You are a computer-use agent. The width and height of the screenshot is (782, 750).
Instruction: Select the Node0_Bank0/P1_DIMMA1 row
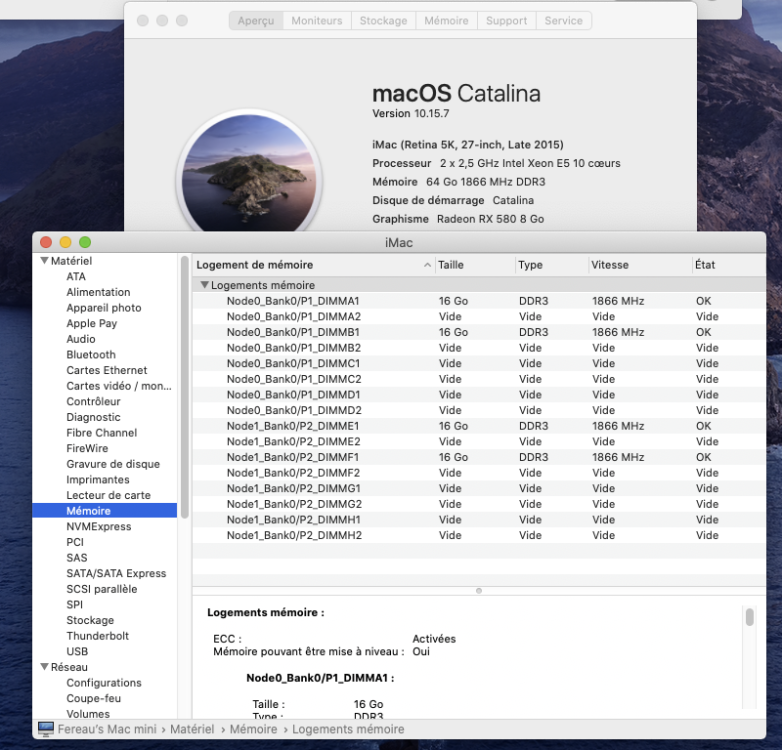tap(479, 301)
